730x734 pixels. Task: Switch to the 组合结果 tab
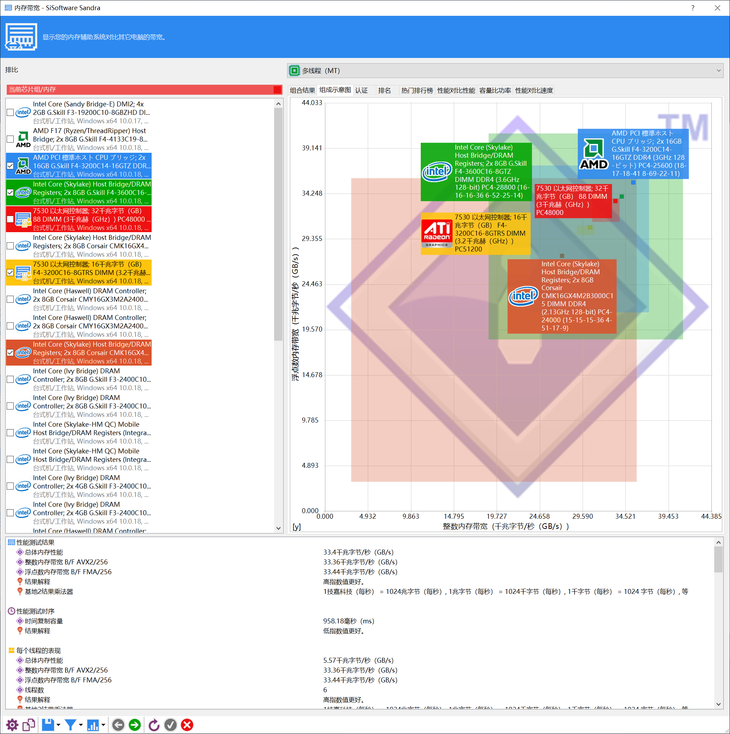click(302, 90)
